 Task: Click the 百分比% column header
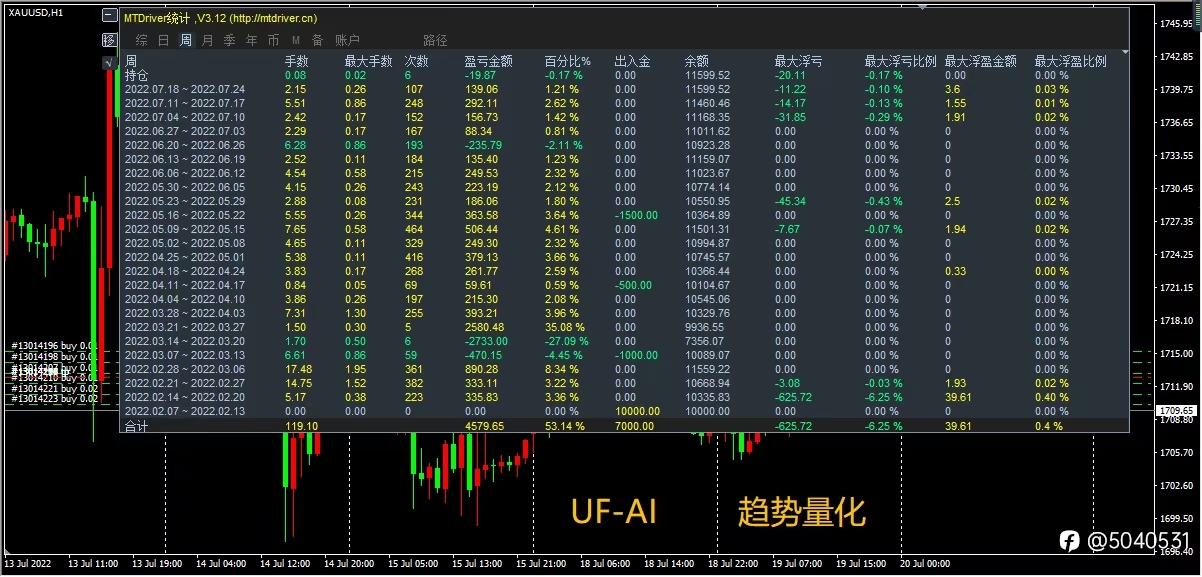(x=567, y=61)
